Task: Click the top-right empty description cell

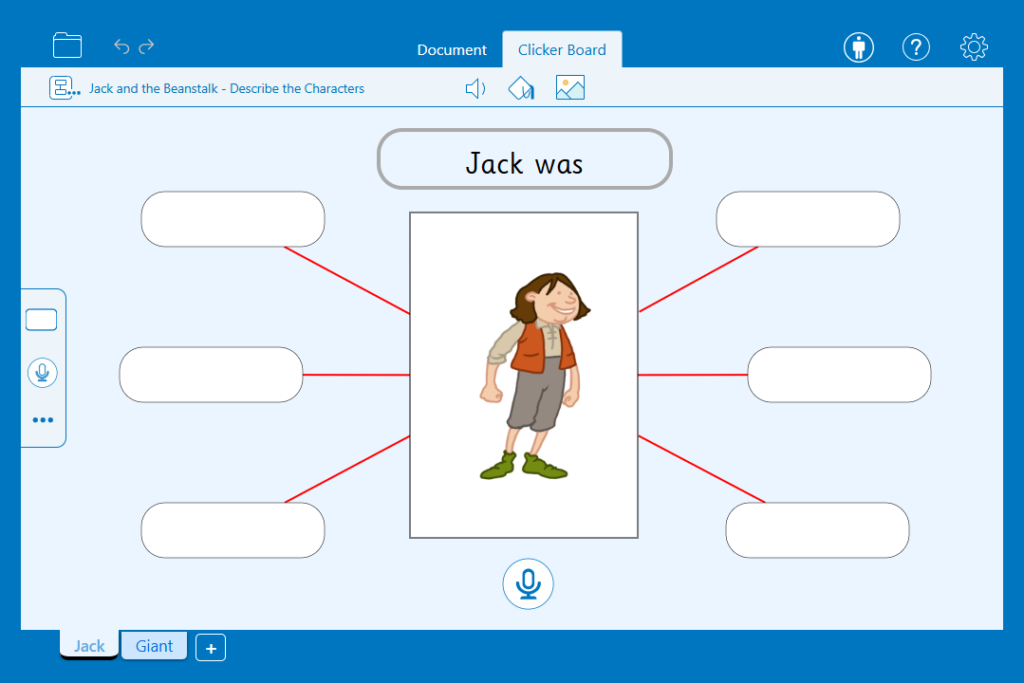Action: tap(808, 219)
